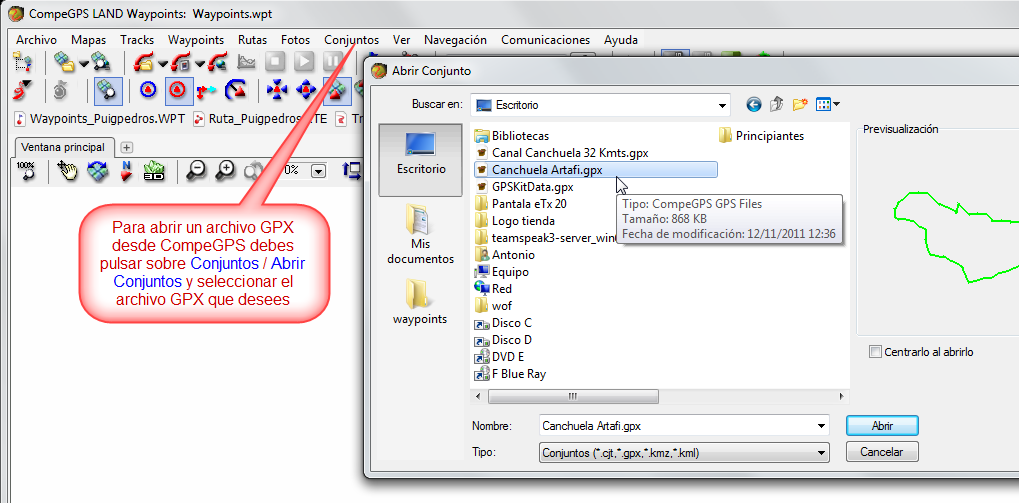The height and width of the screenshot is (503, 1019).
Task: Click the back arrow in Abrir Conjunto dialog
Action: click(754, 104)
